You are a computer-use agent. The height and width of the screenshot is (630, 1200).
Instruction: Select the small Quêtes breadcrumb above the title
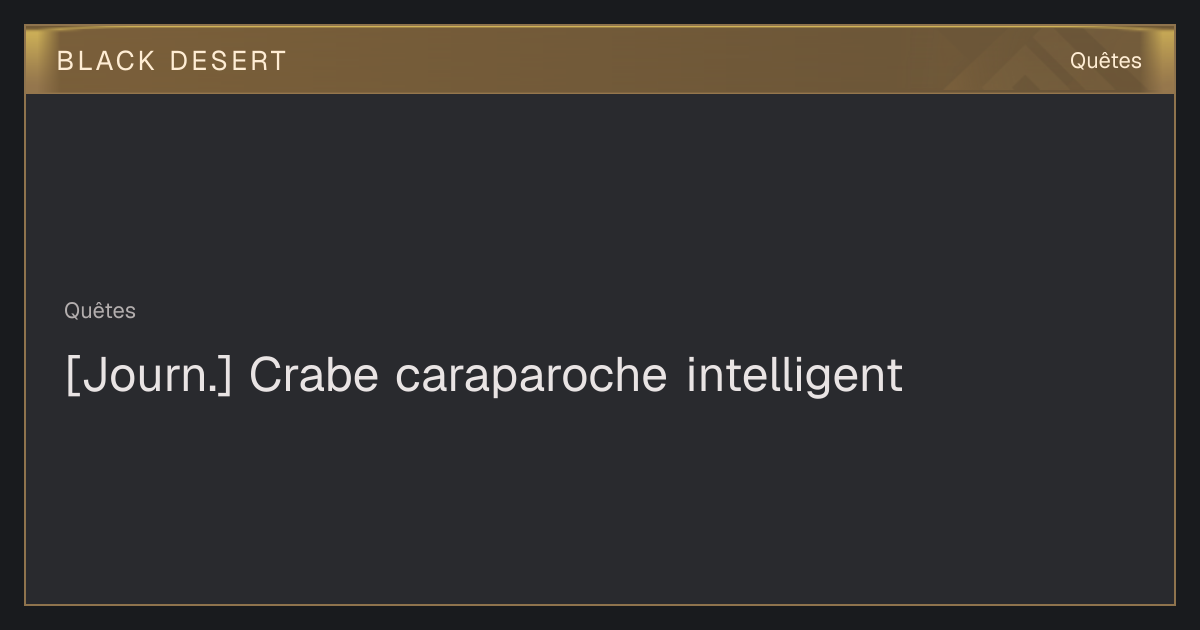pyautogui.click(x=100, y=311)
